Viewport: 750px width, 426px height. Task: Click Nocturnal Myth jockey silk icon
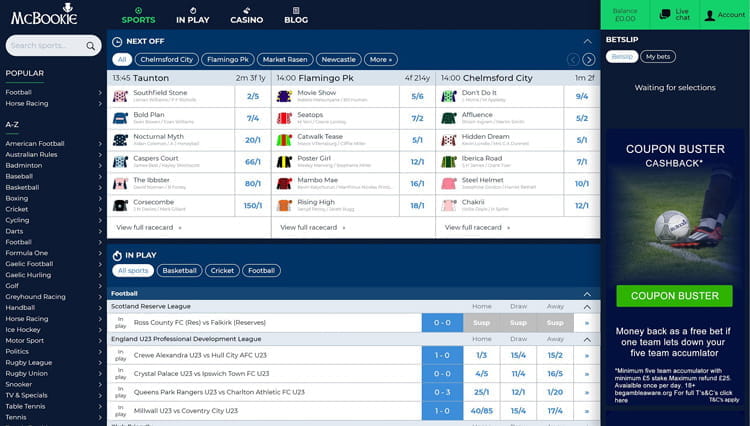pyautogui.click(x=120, y=140)
